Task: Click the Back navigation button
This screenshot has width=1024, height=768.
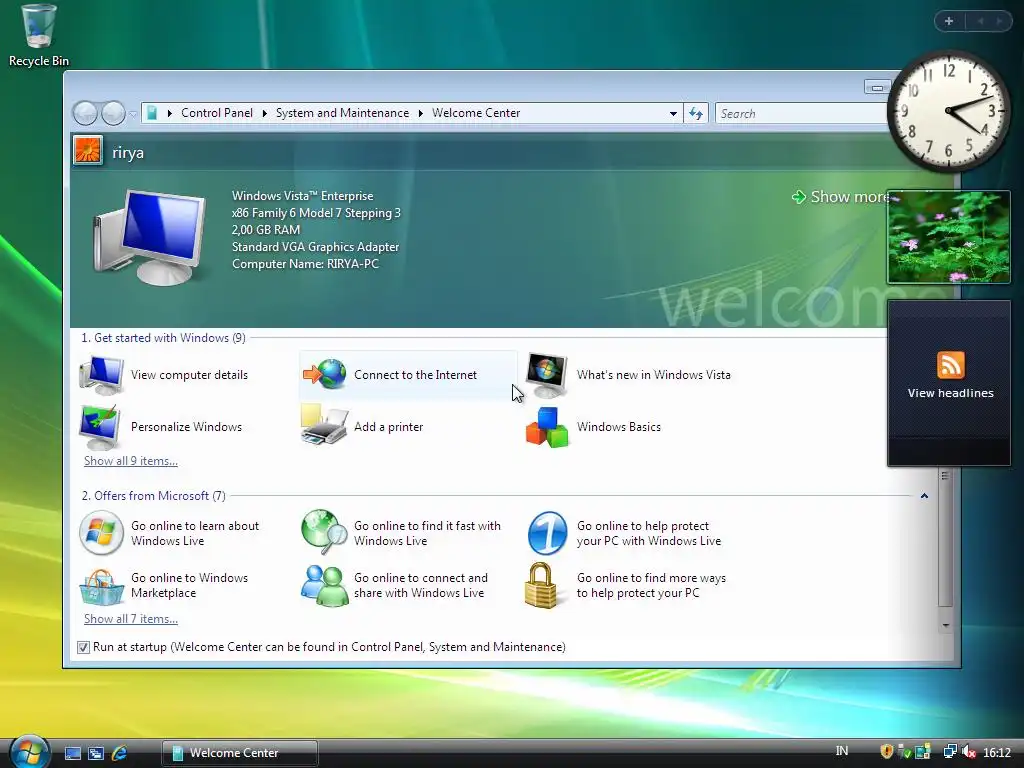Action: tap(85, 114)
